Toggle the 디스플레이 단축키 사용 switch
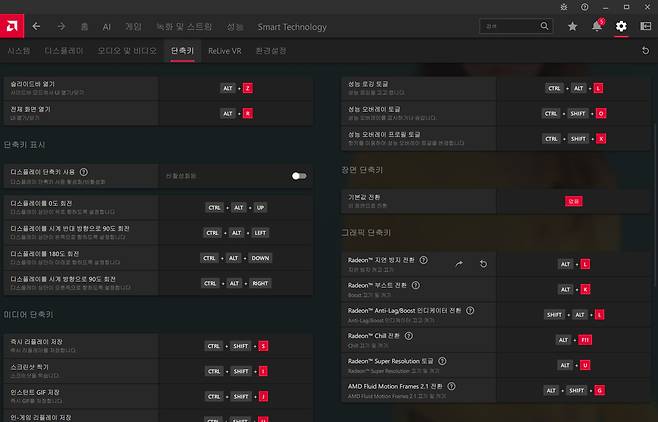This screenshot has width=658, height=422. (298, 175)
